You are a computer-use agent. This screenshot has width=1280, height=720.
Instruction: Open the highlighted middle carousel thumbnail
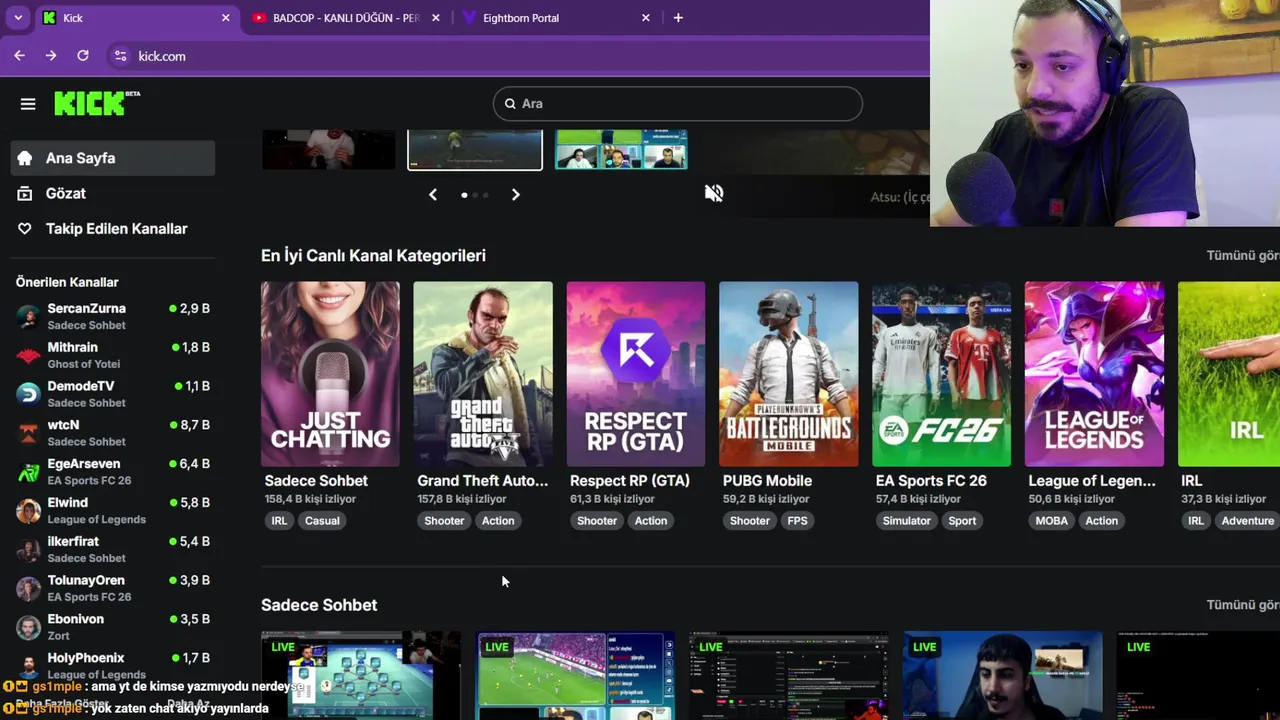pyautogui.click(x=475, y=149)
